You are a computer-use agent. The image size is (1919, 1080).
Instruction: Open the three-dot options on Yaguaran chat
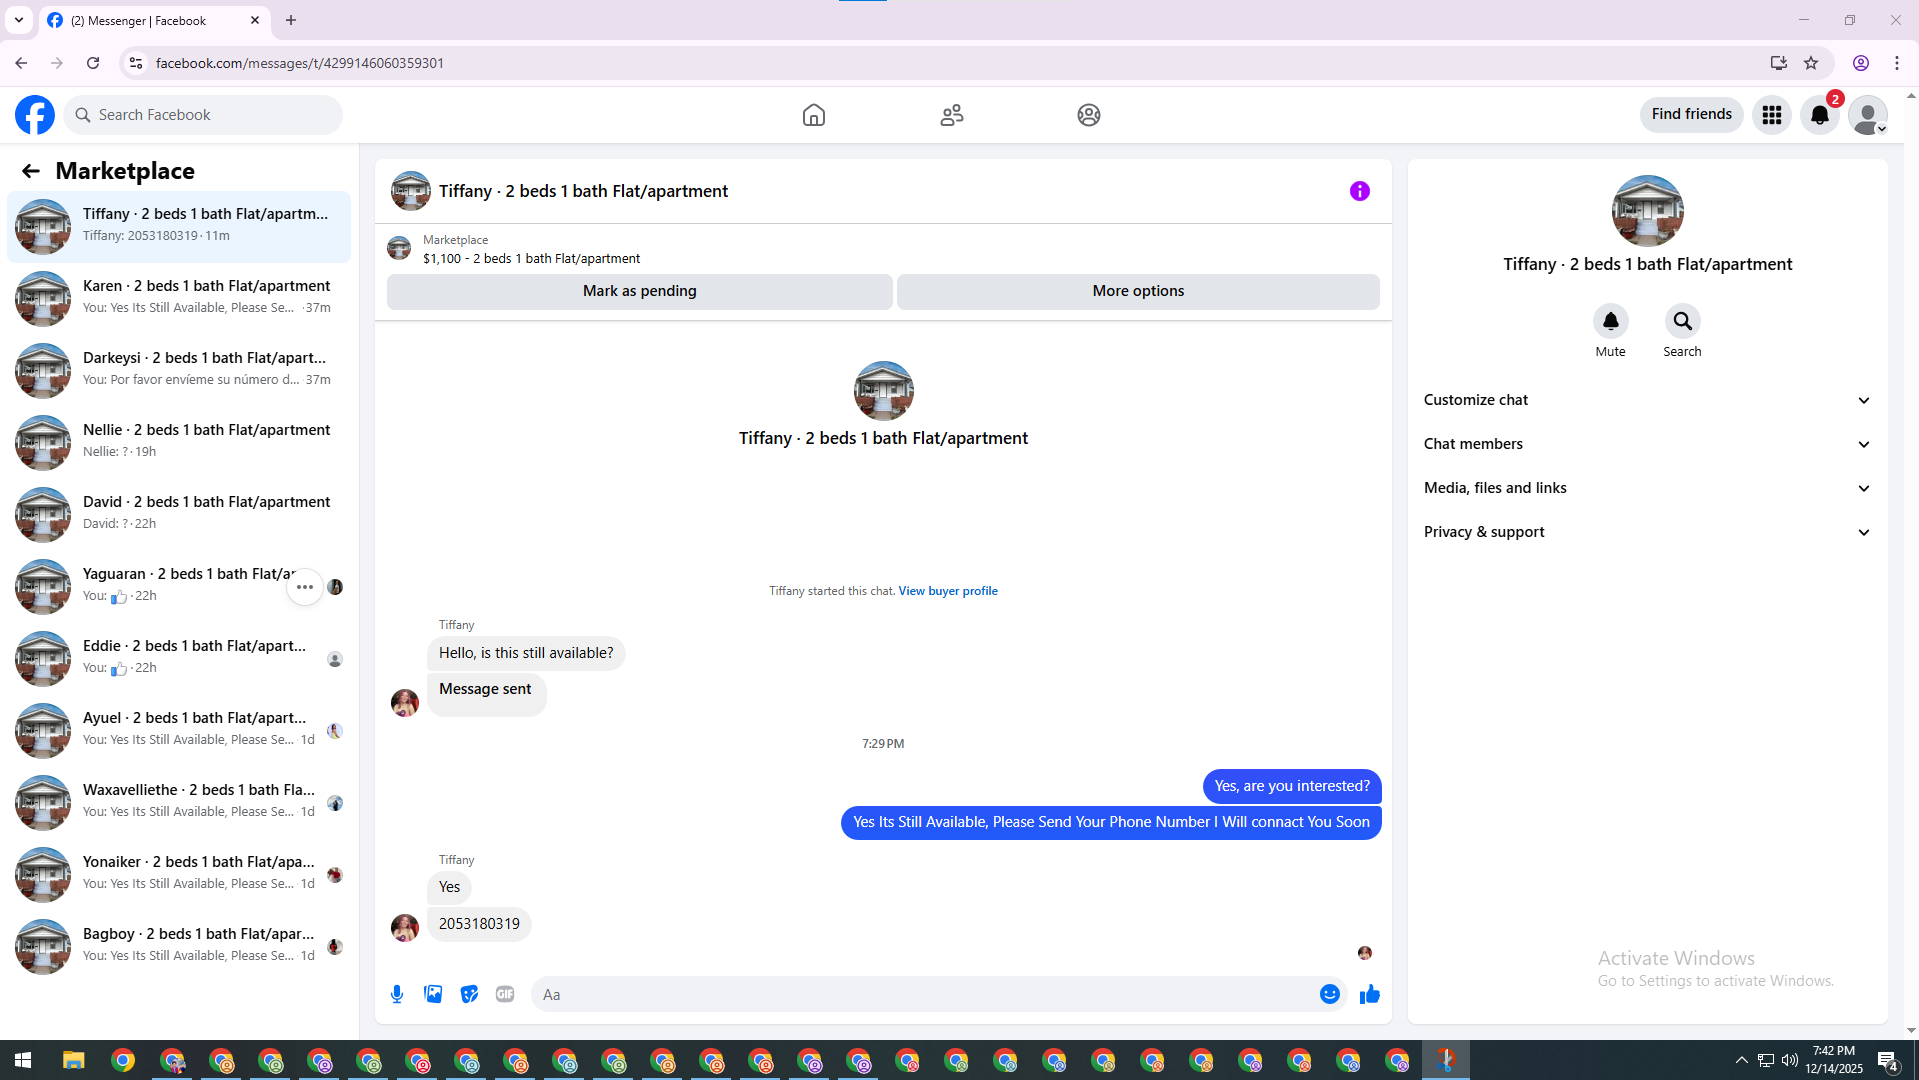tap(305, 587)
